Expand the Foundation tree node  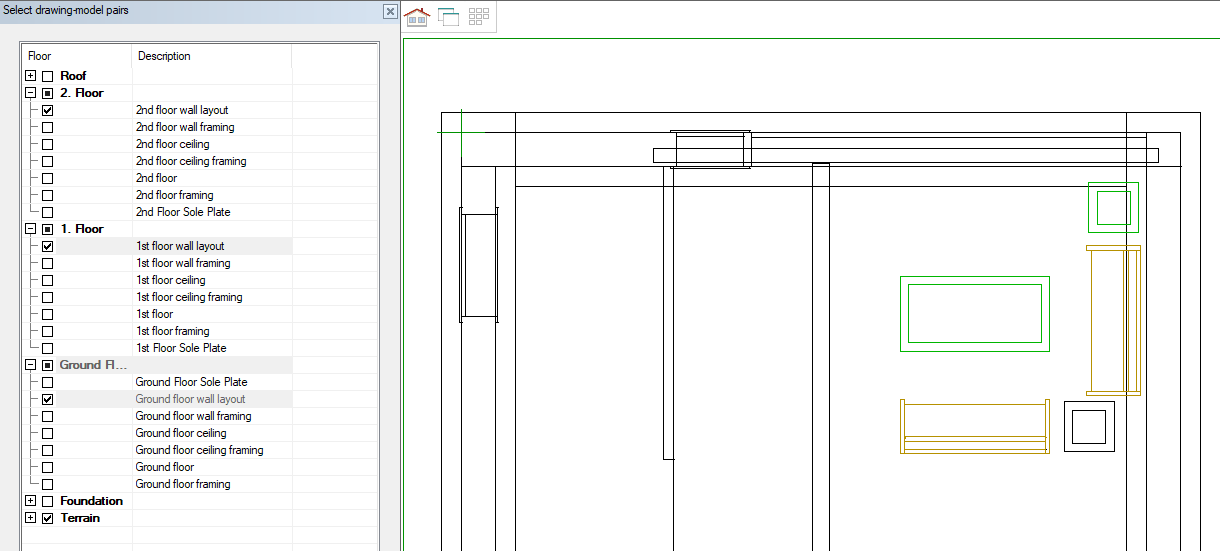[30, 501]
